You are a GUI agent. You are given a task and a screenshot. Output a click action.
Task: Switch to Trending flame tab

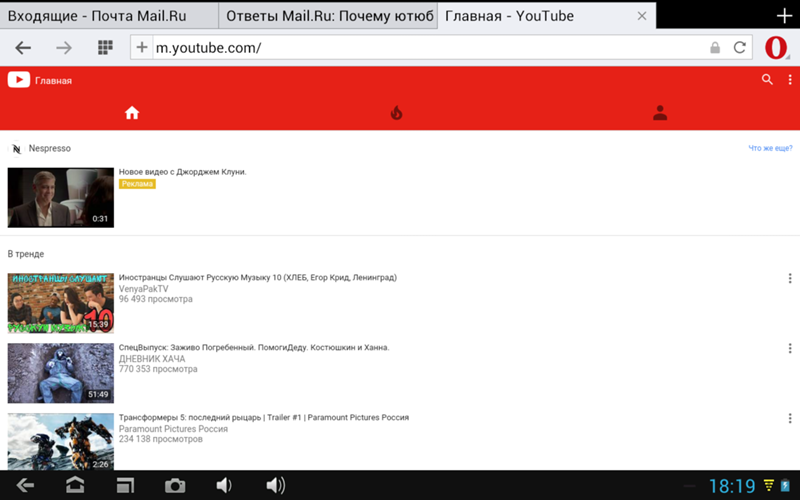click(396, 113)
